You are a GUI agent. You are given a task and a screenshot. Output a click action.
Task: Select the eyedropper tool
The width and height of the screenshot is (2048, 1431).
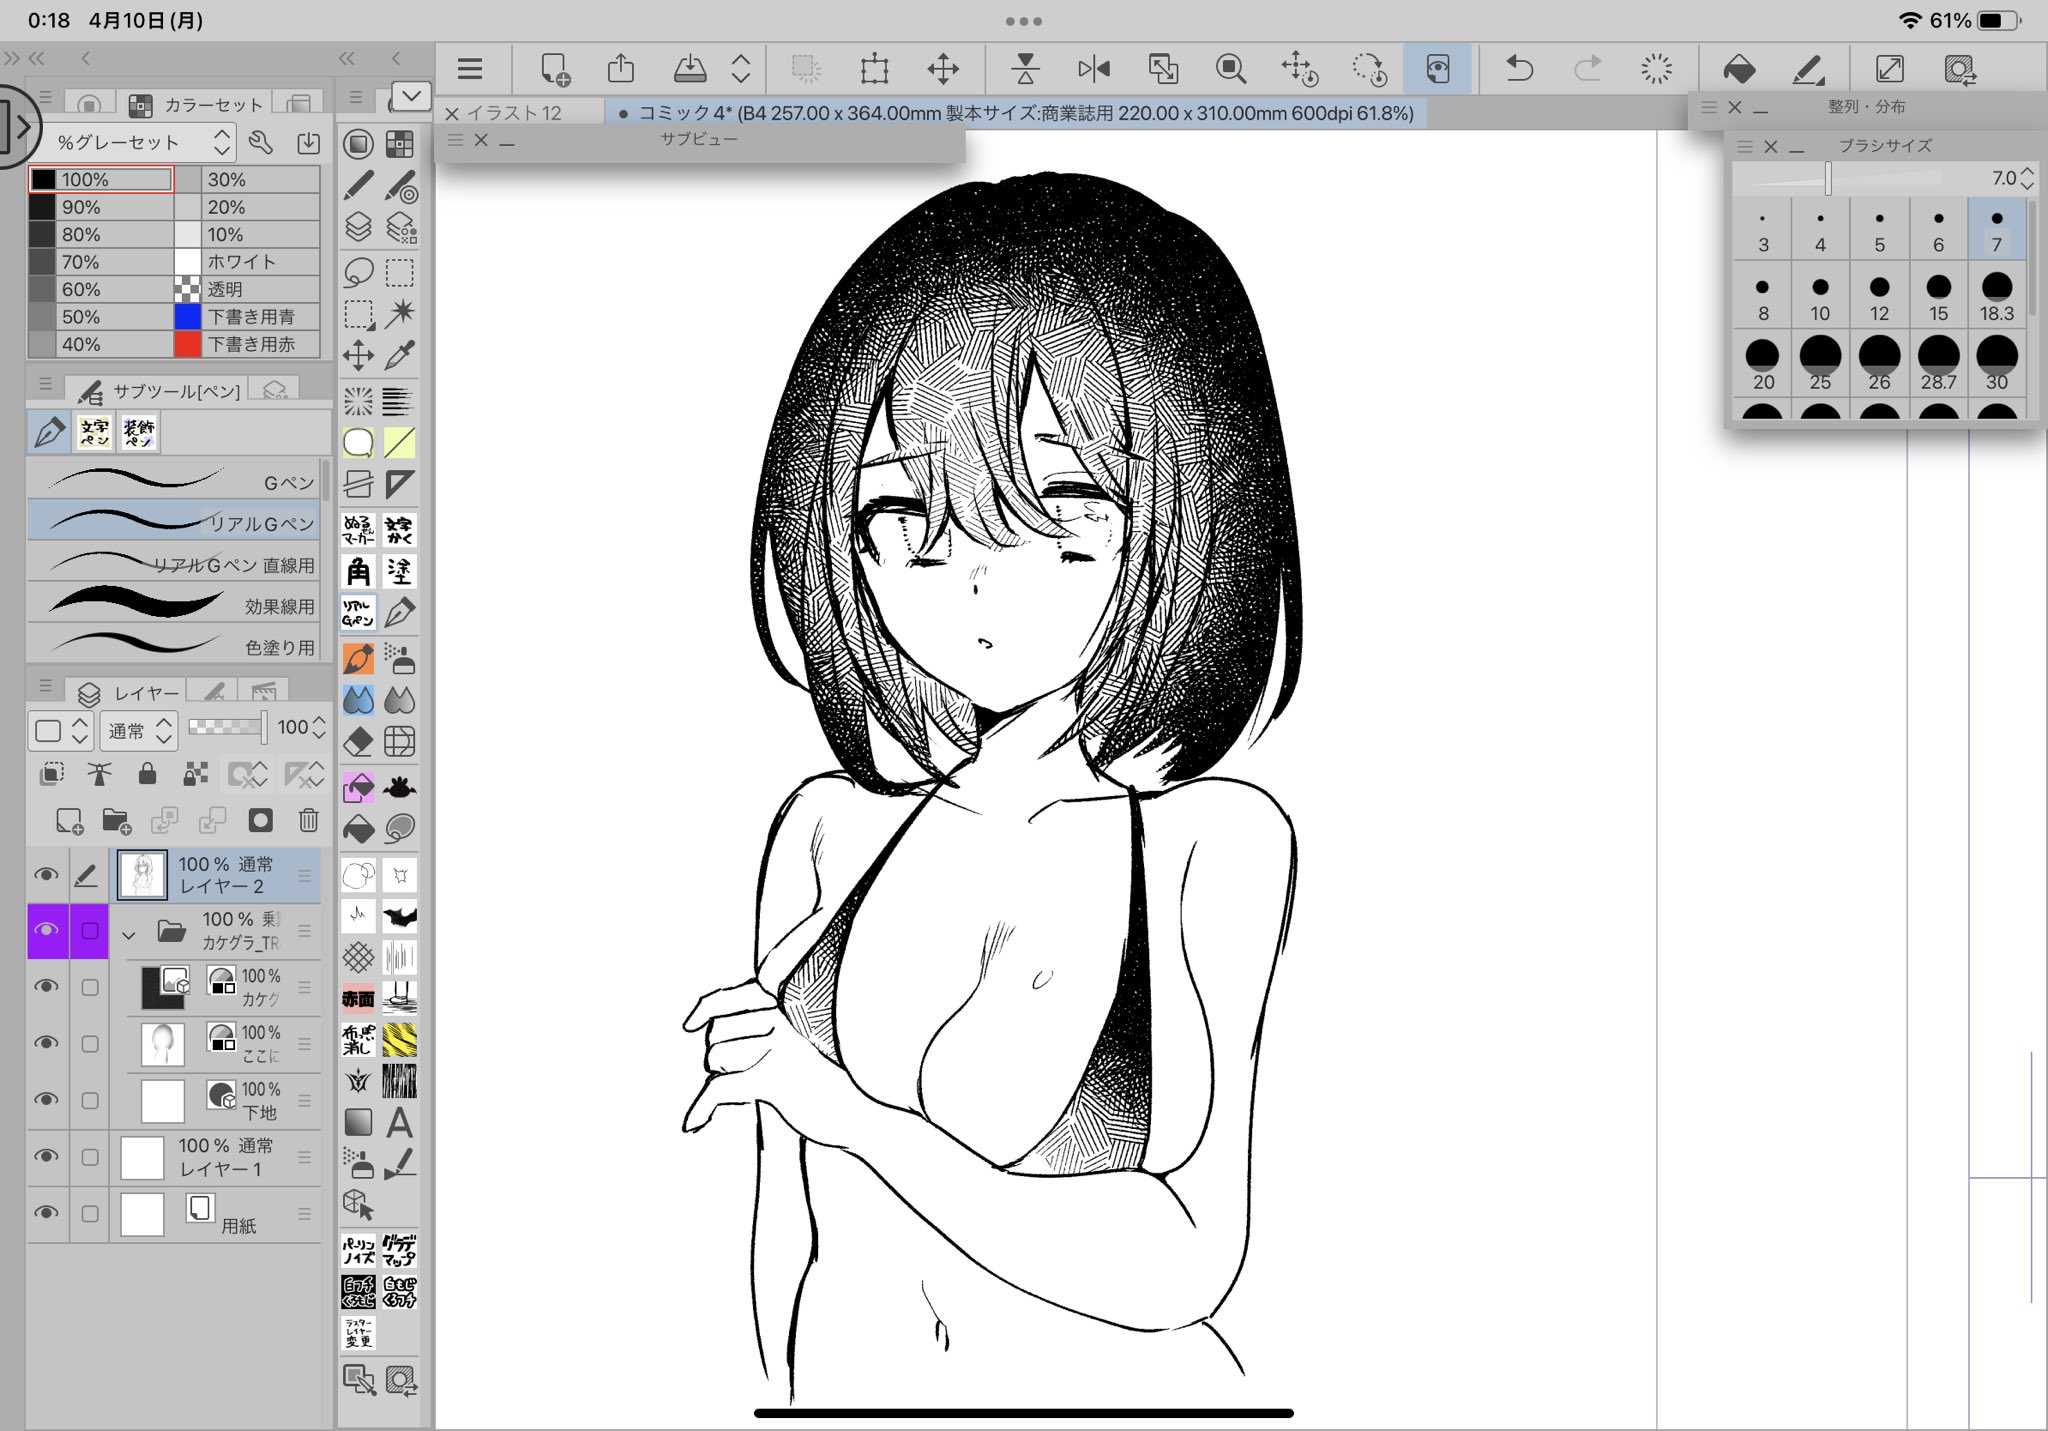click(x=400, y=355)
